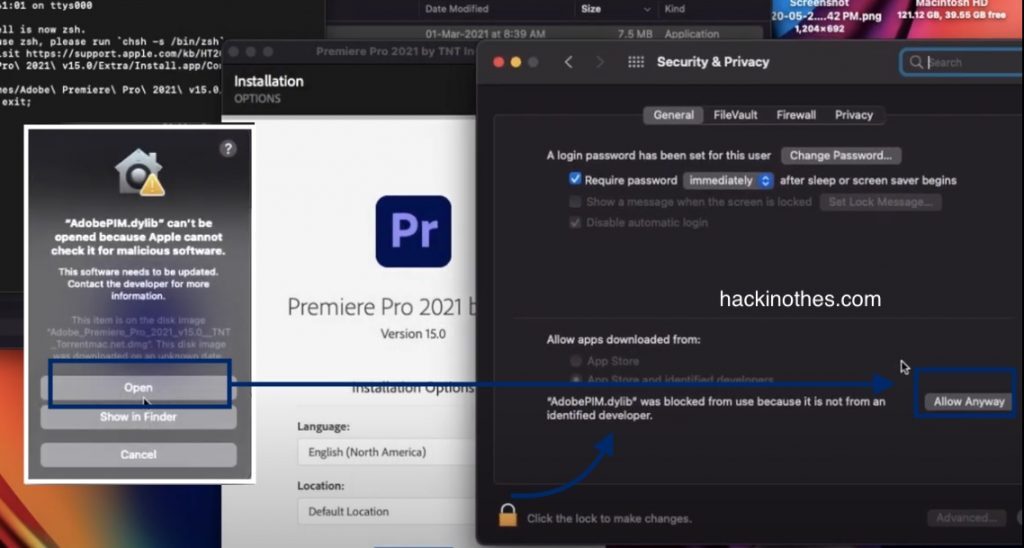The image size is (1024, 548).
Task: Open the immediately password delay dropdown
Action: tap(728, 180)
